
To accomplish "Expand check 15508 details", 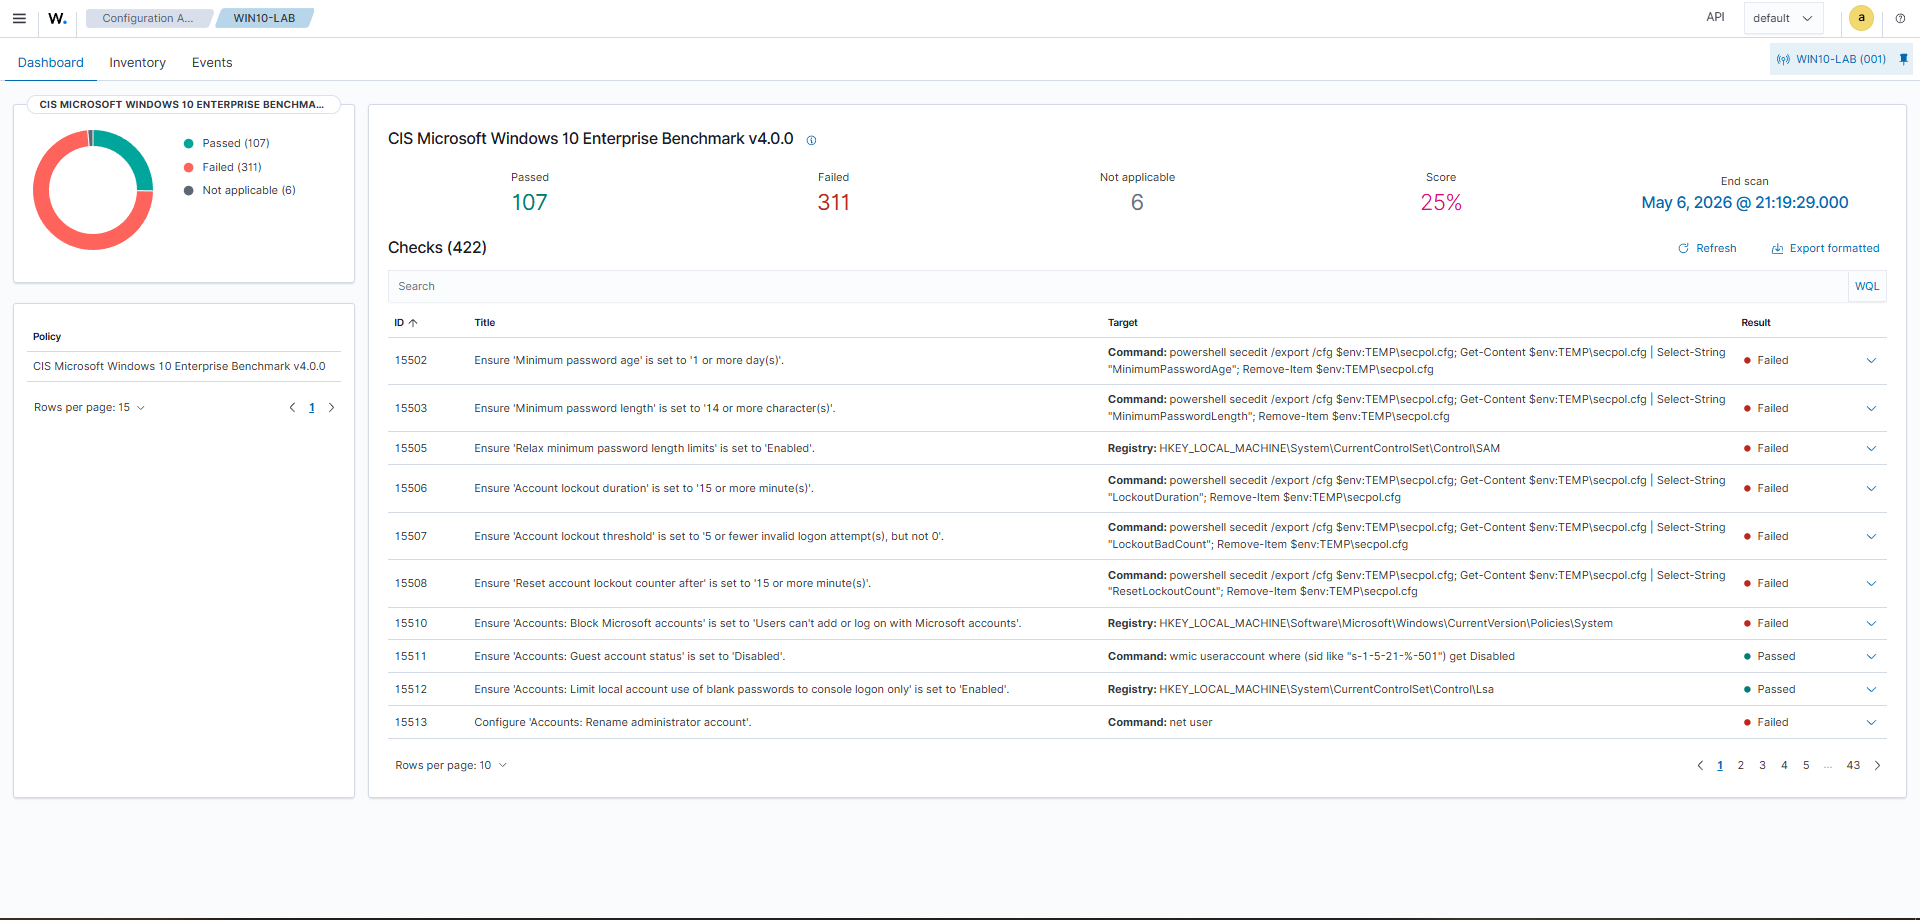I will coord(1871,584).
